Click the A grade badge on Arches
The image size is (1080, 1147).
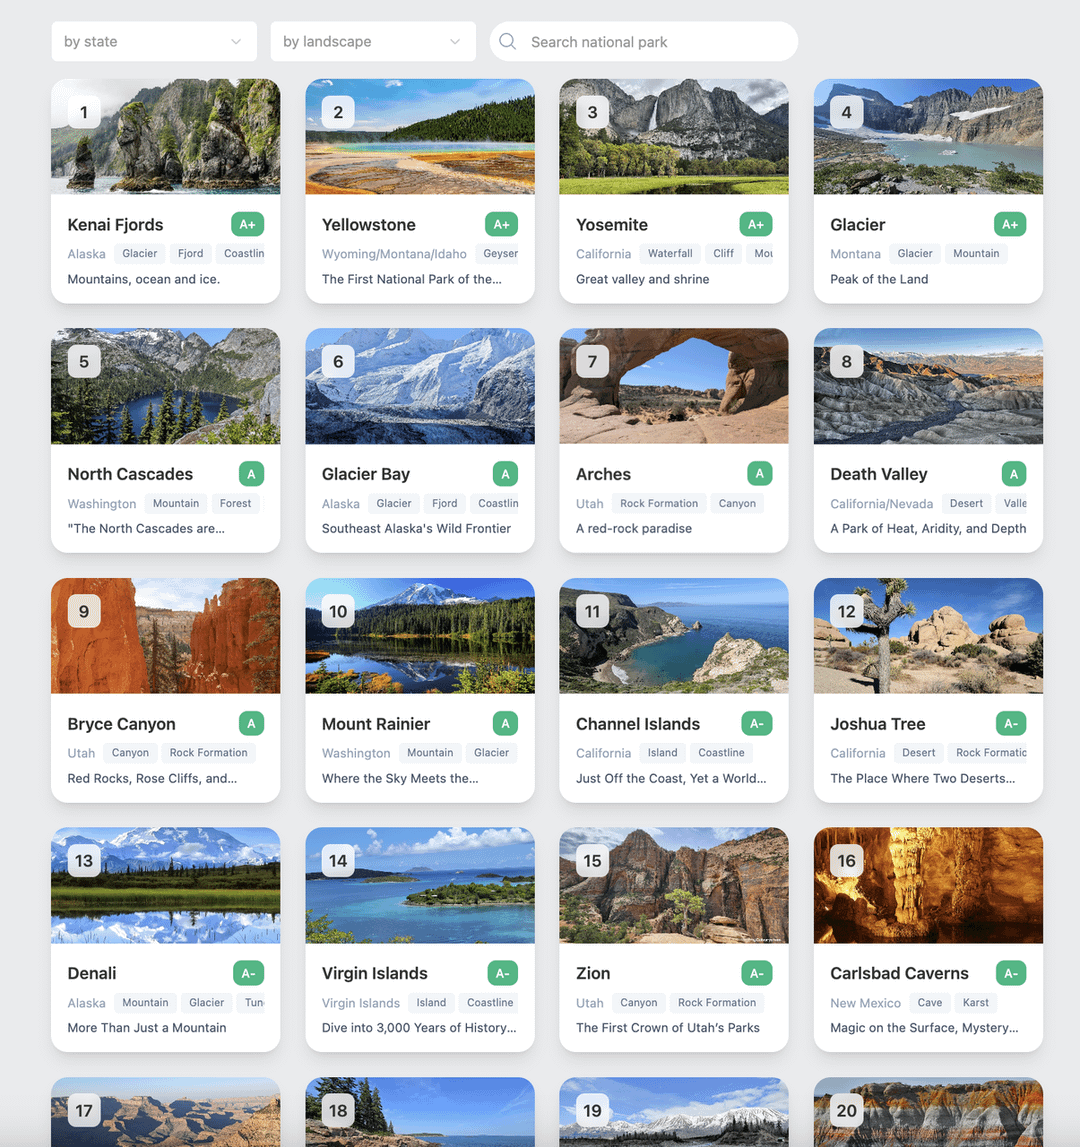pos(759,474)
